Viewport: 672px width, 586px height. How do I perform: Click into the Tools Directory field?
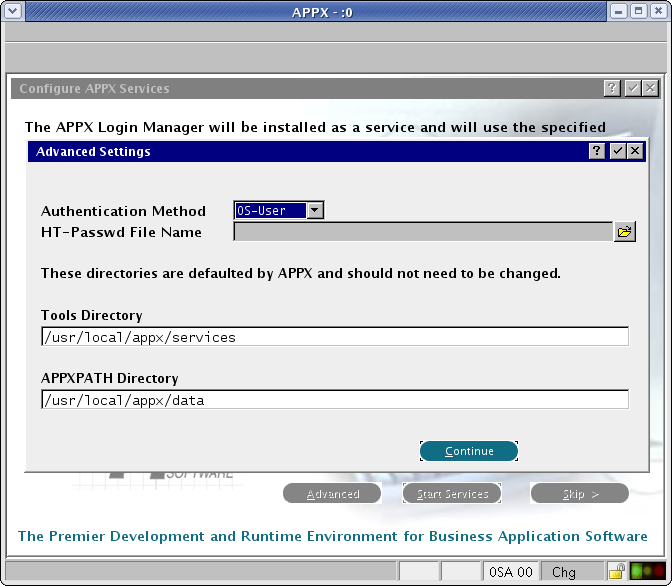(334, 337)
